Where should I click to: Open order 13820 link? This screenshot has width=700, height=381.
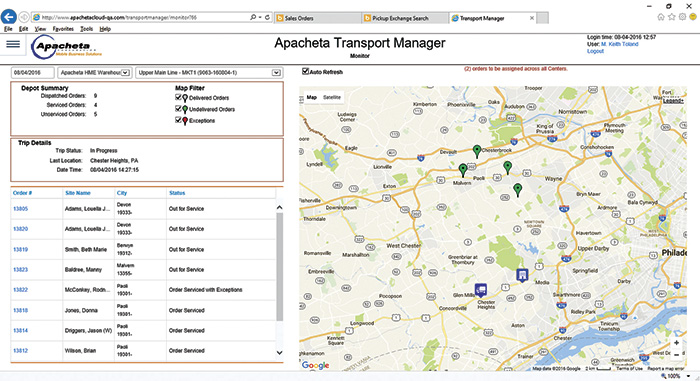[x=21, y=229]
